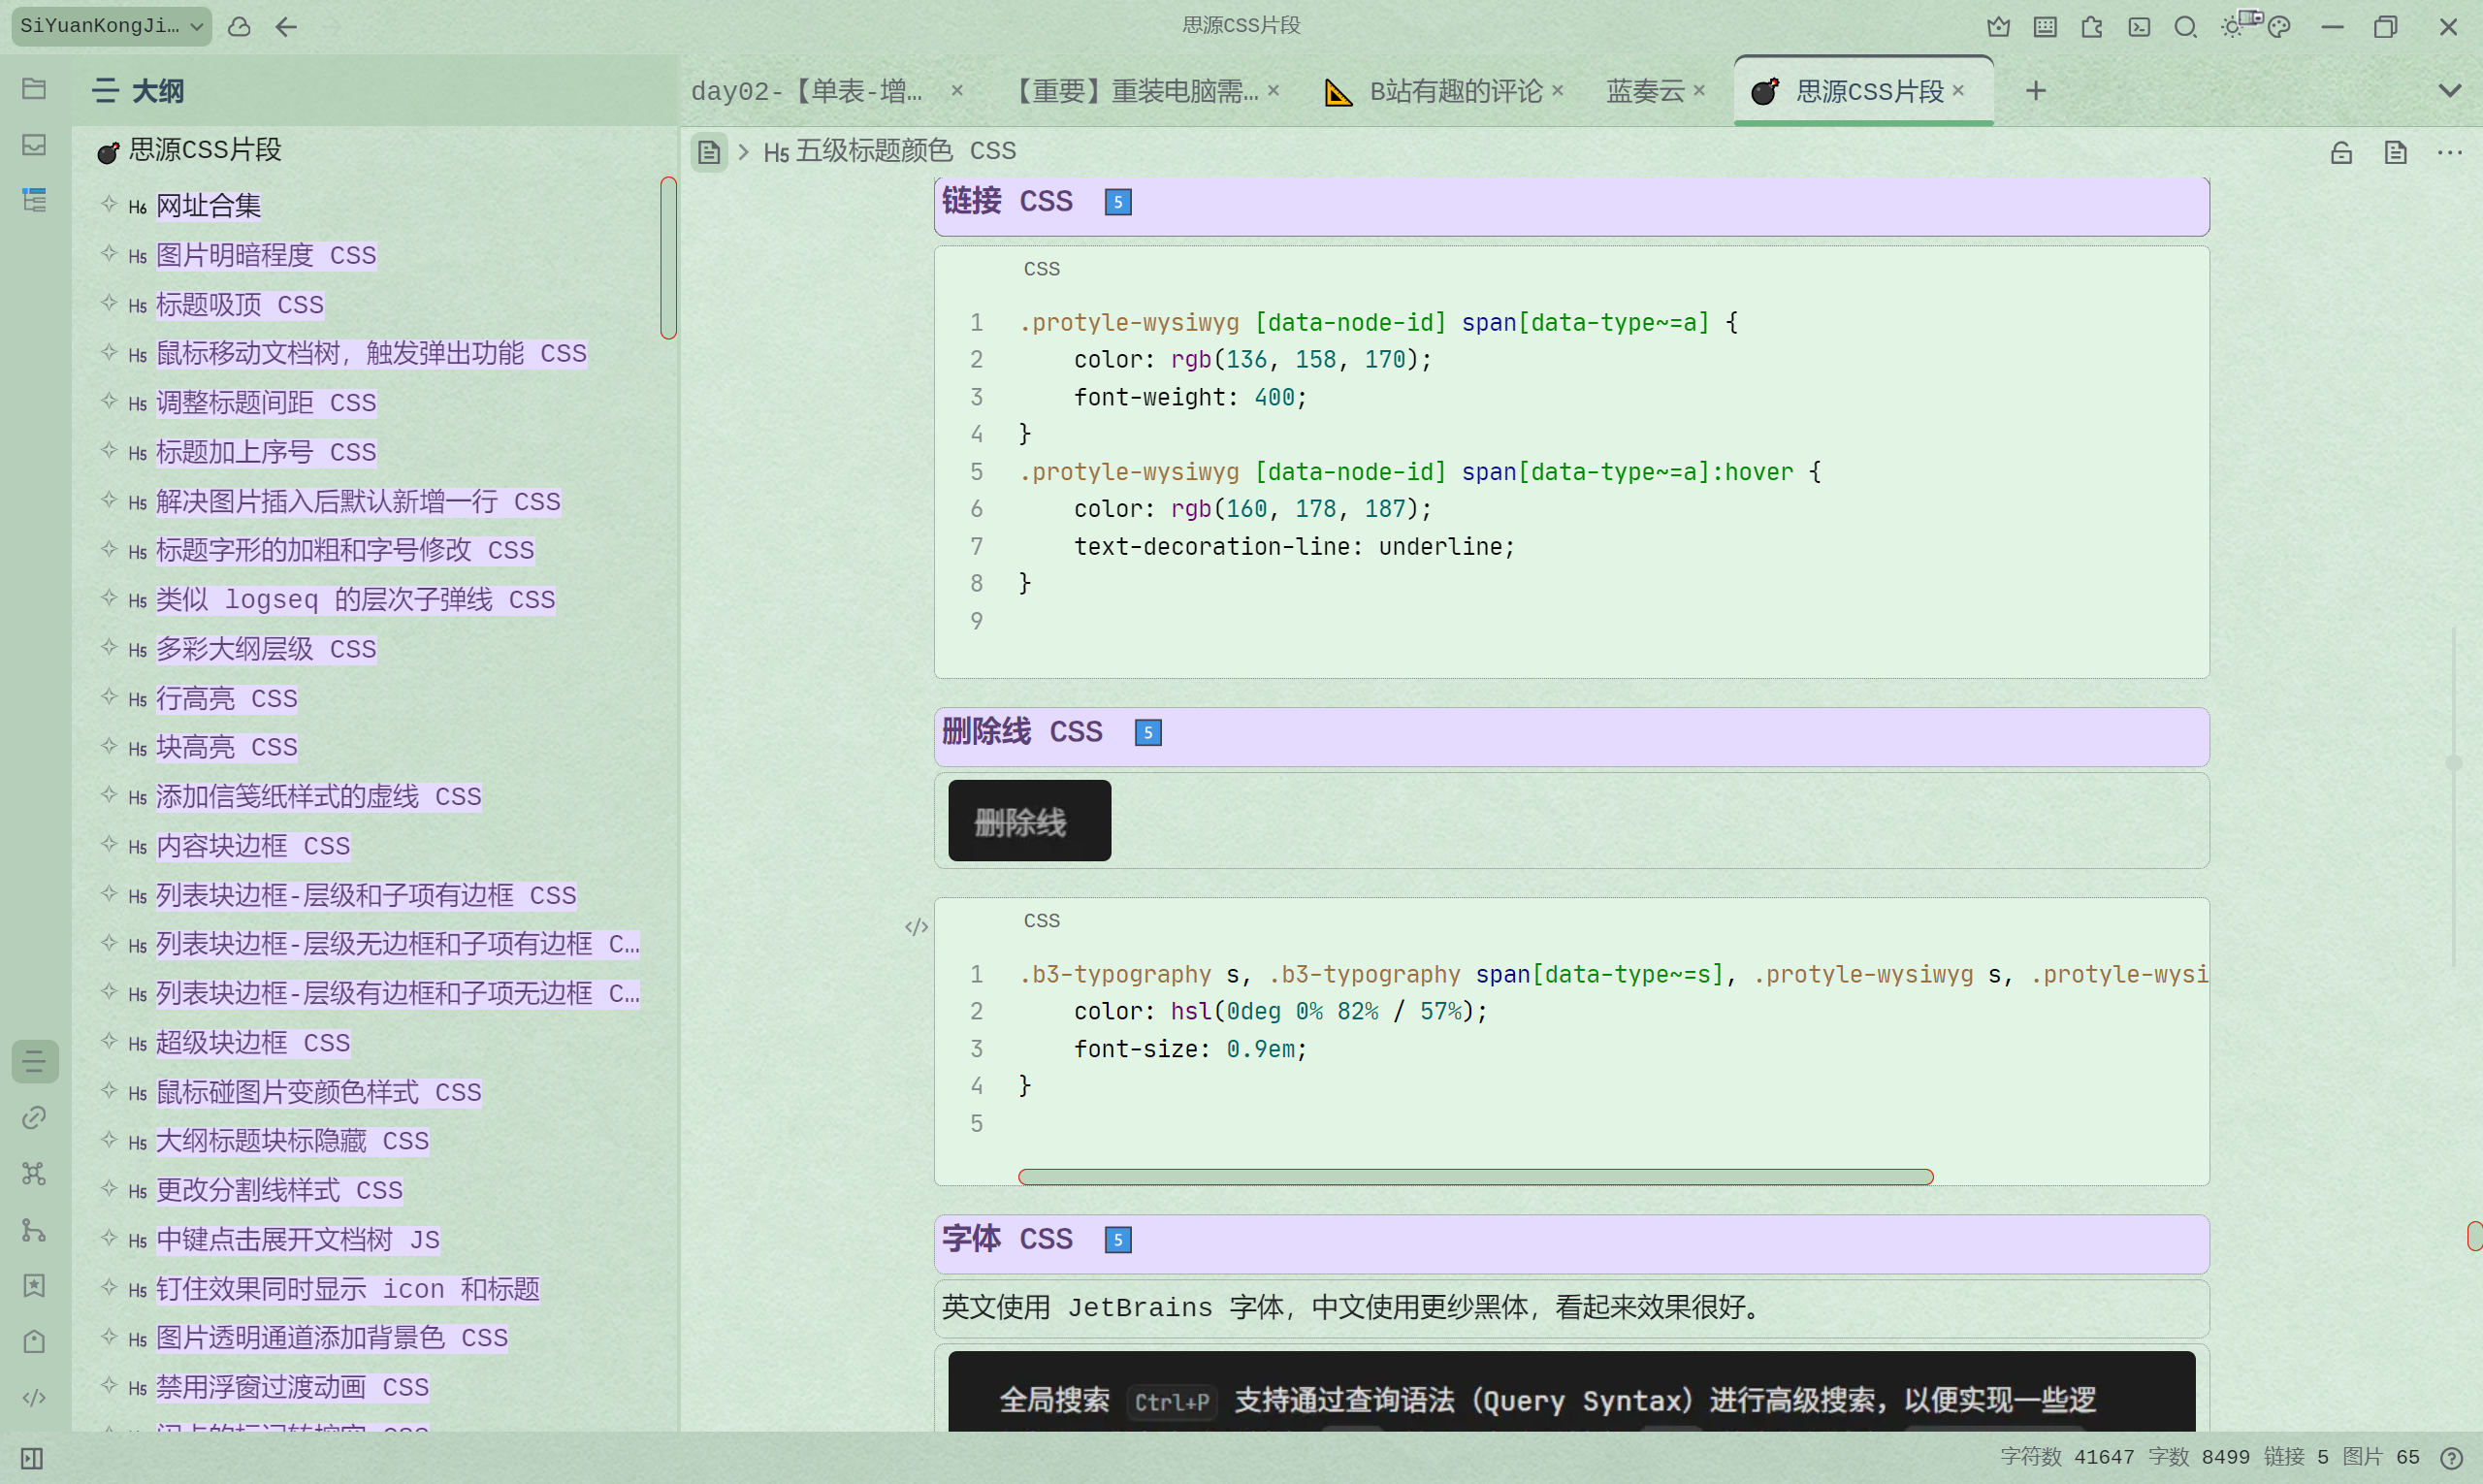Image resolution: width=2483 pixels, height=1484 pixels.
Task: Expand the tab list chevron at the far right
Action: tap(2449, 91)
